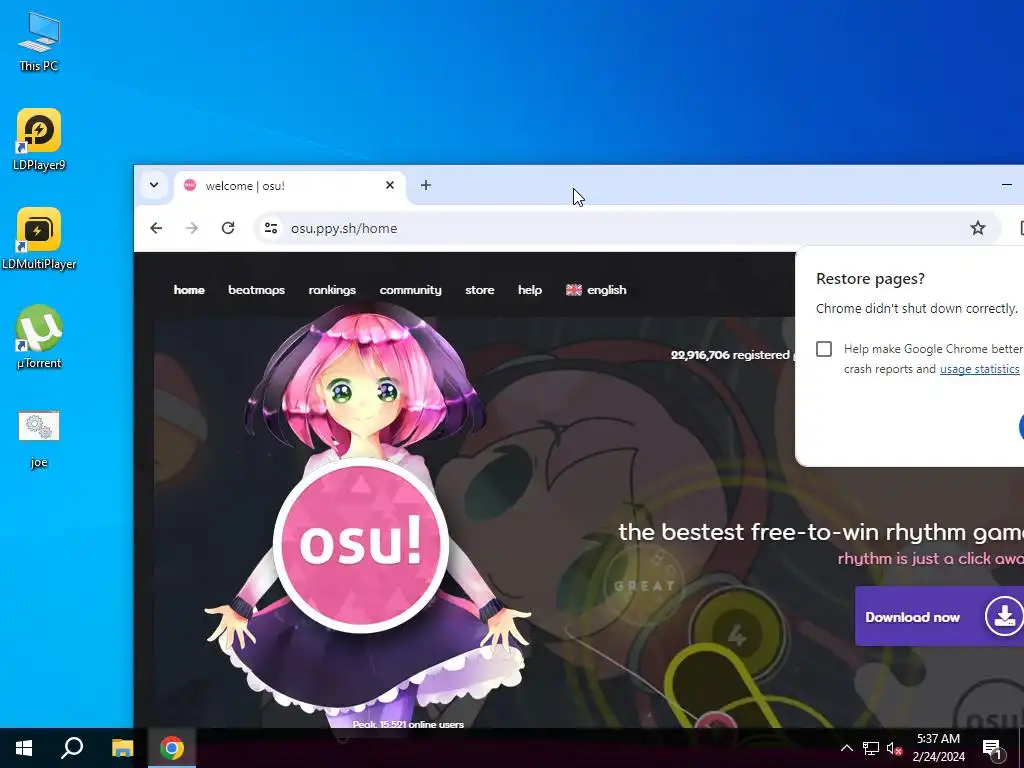Viewport: 1024px width, 768px height.
Task: Click the Download now button
Action: pos(939,616)
